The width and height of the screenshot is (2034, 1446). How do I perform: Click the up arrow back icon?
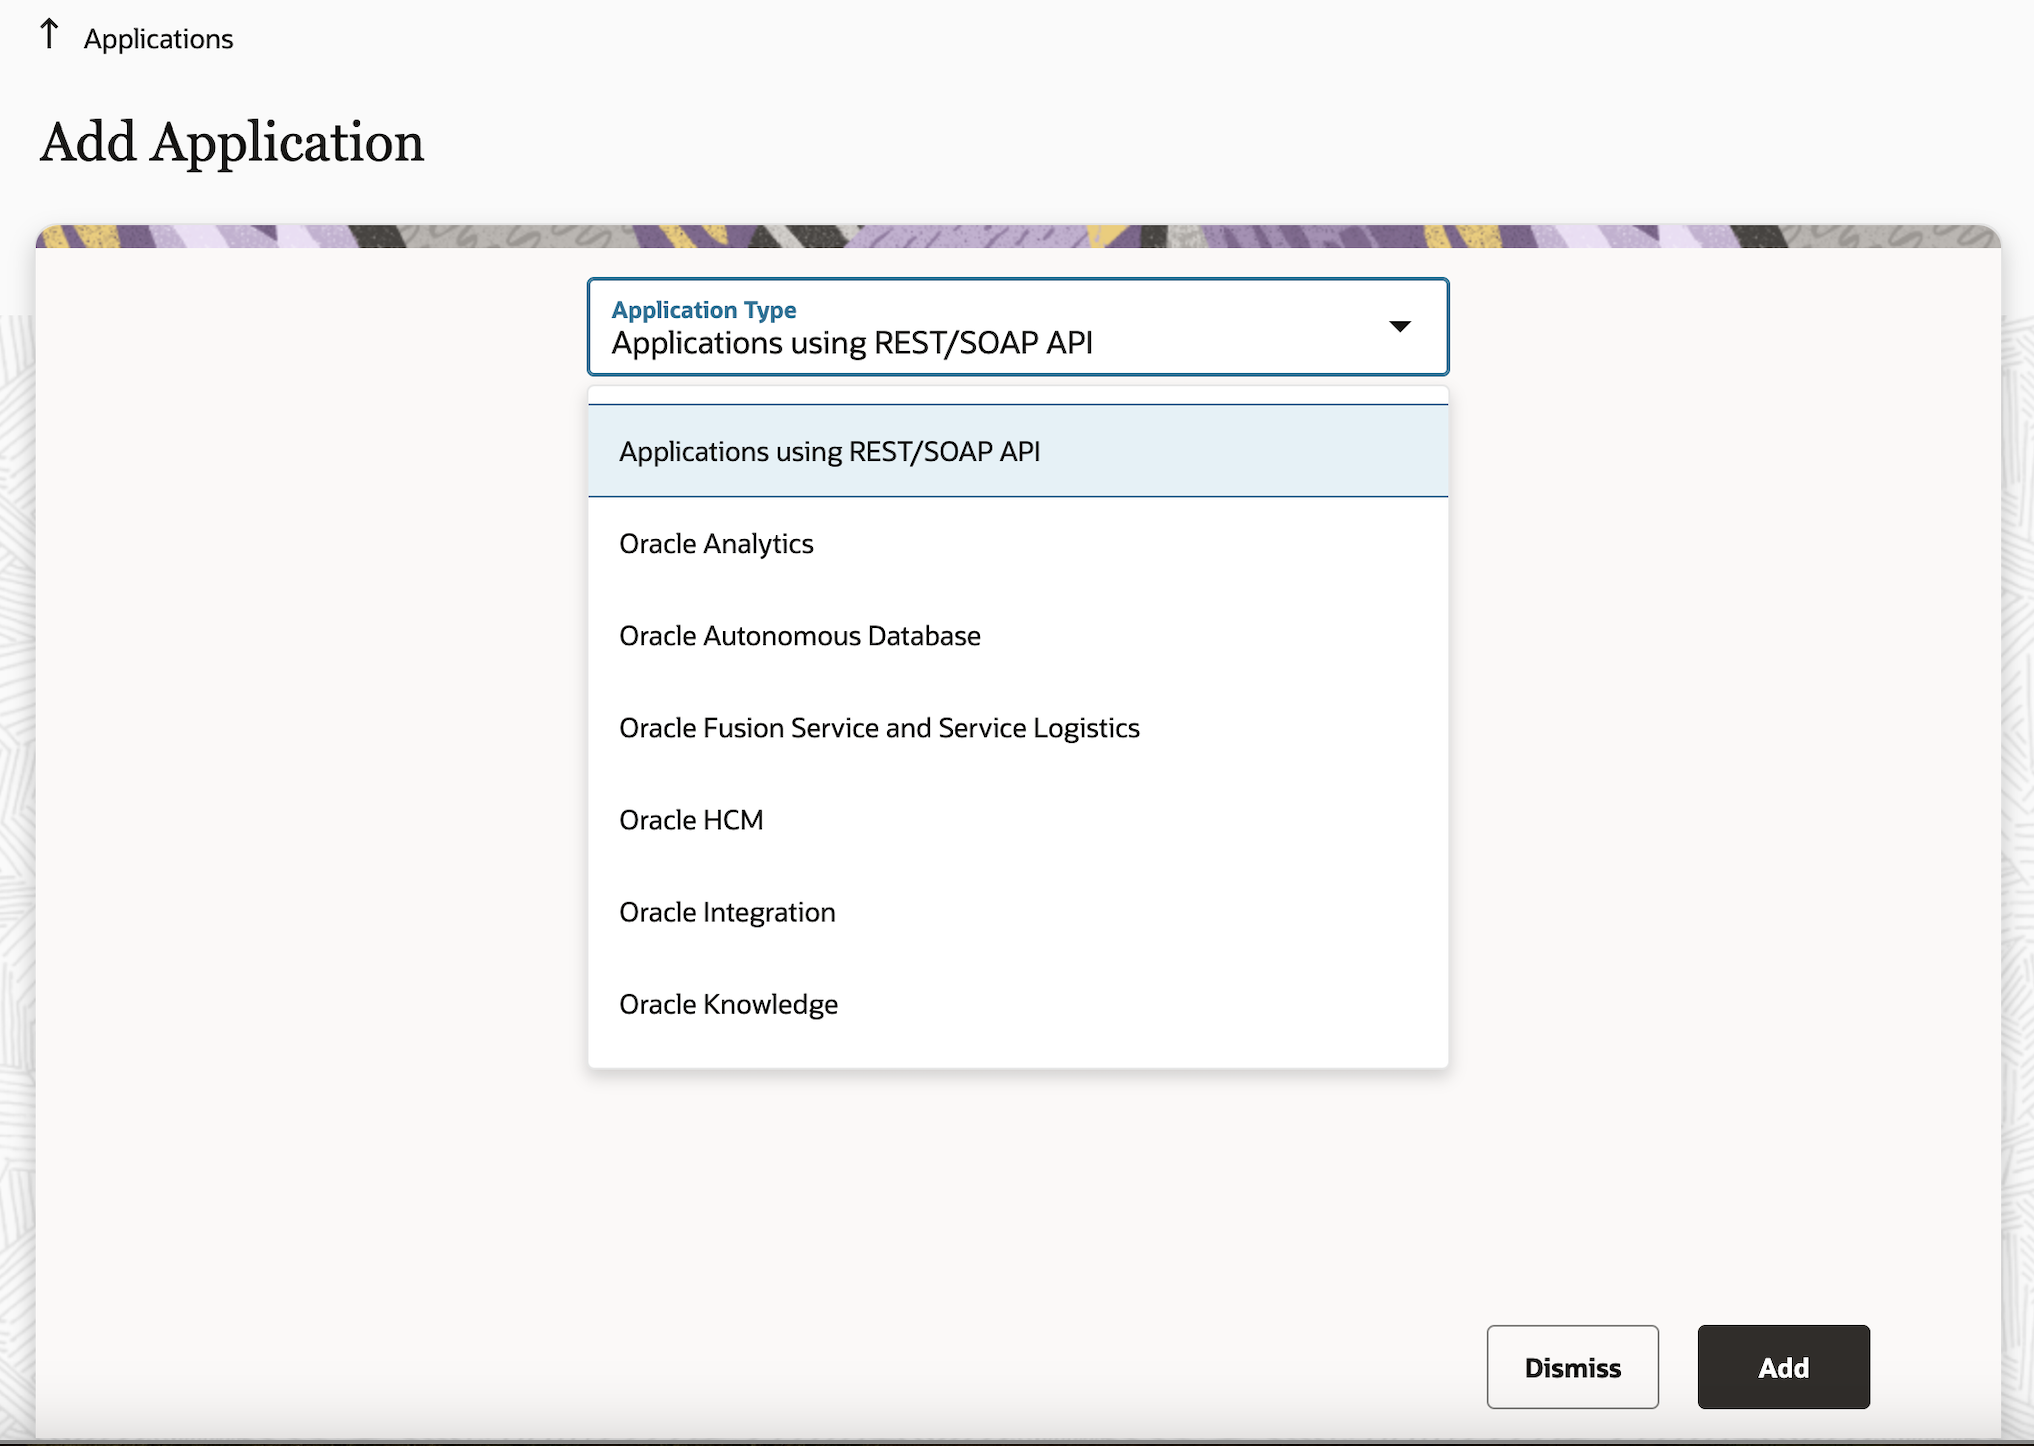point(49,35)
